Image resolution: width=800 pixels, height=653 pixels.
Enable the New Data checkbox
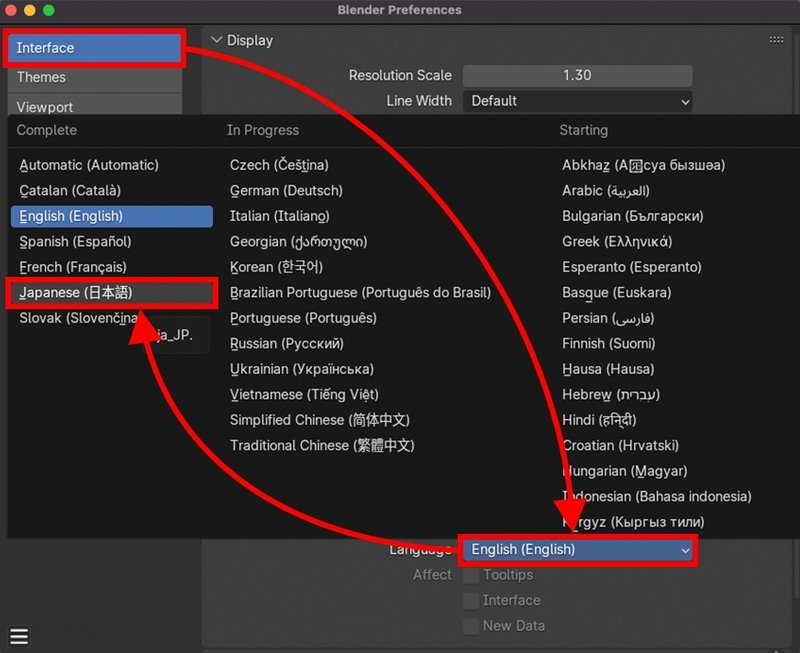(471, 626)
